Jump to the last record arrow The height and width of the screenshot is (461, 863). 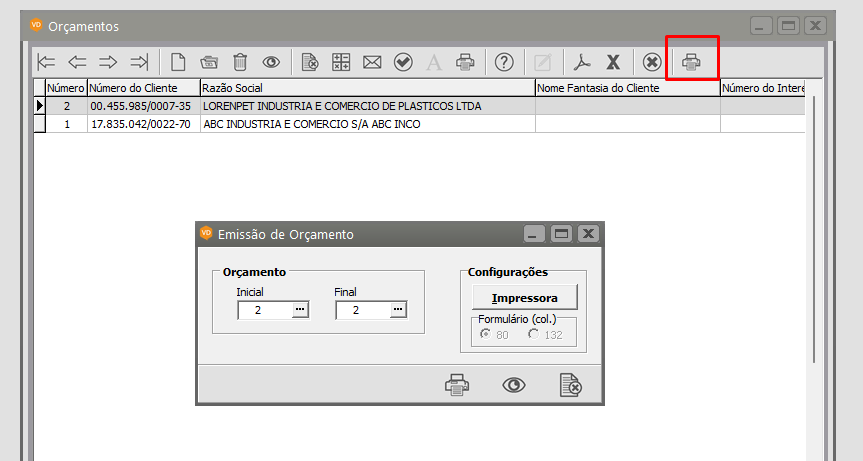coord(139,62)
